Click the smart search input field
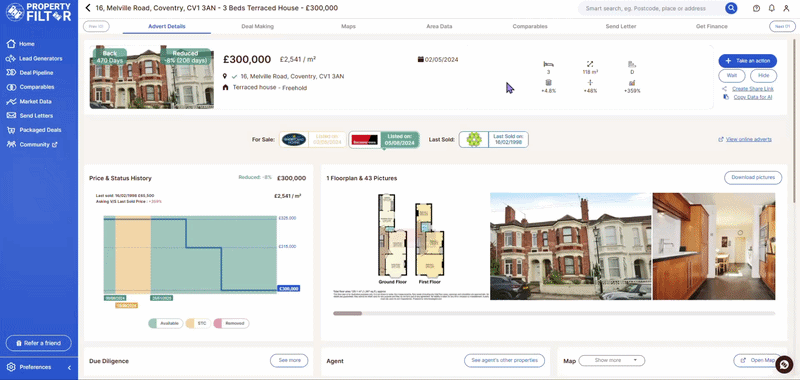 point(651,8)
